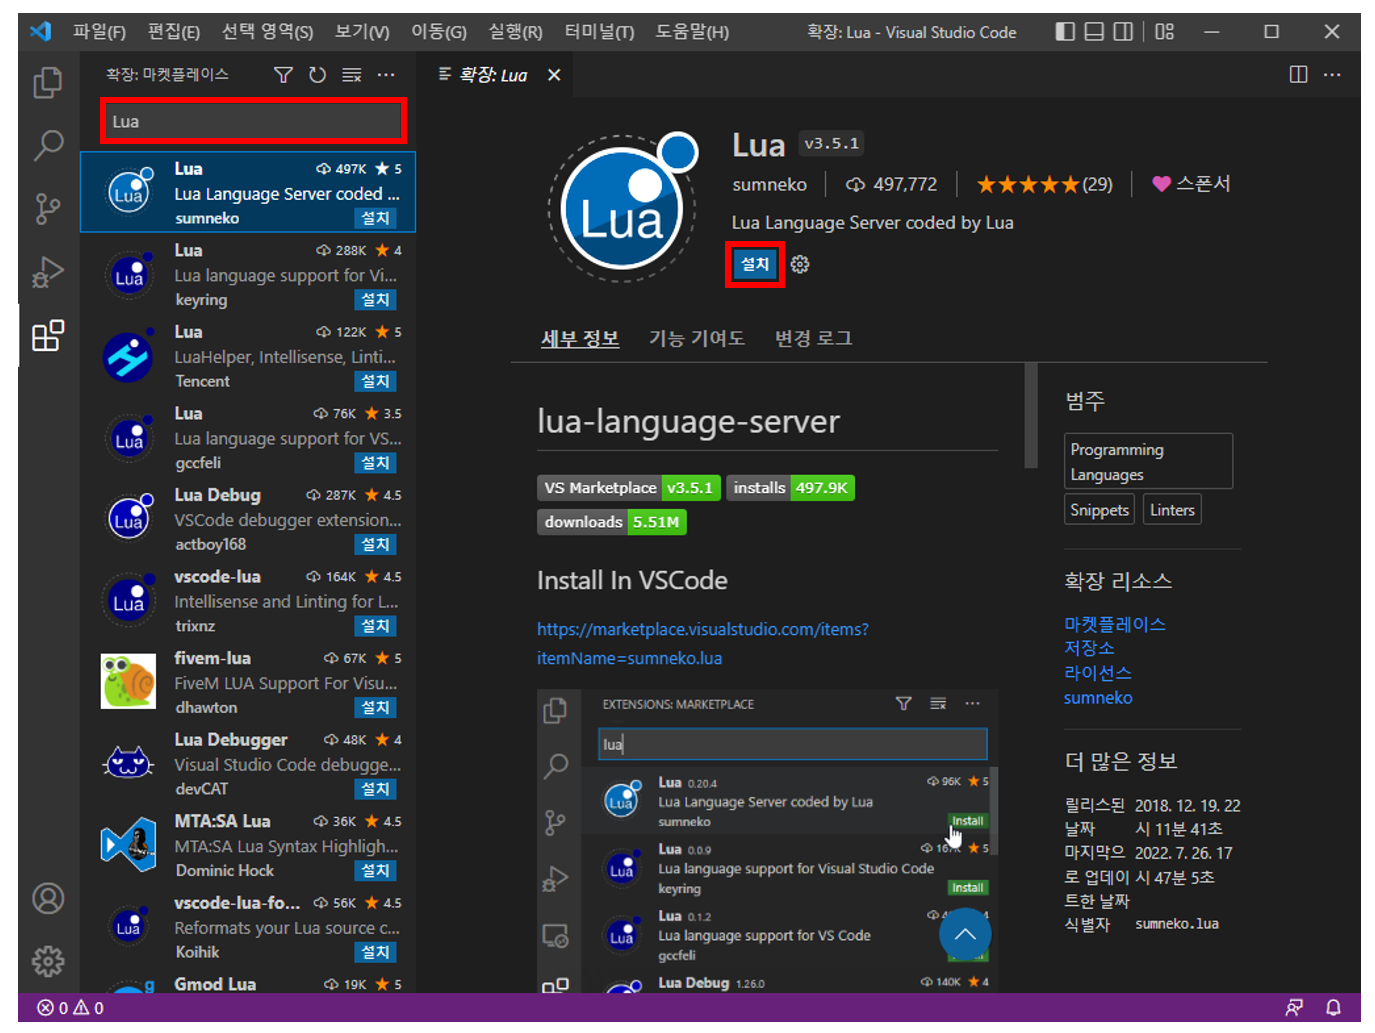Refresh the extensions marketplace list

tap(317, 75)
